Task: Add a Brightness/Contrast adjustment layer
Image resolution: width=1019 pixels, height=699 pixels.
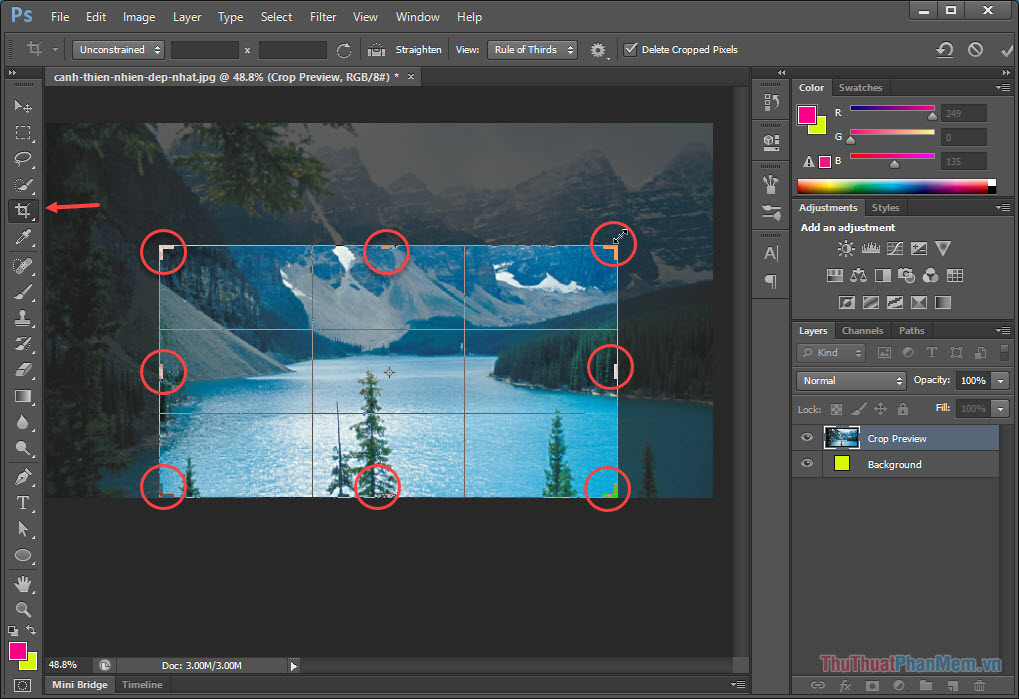Action: click(x=847, y=248)
